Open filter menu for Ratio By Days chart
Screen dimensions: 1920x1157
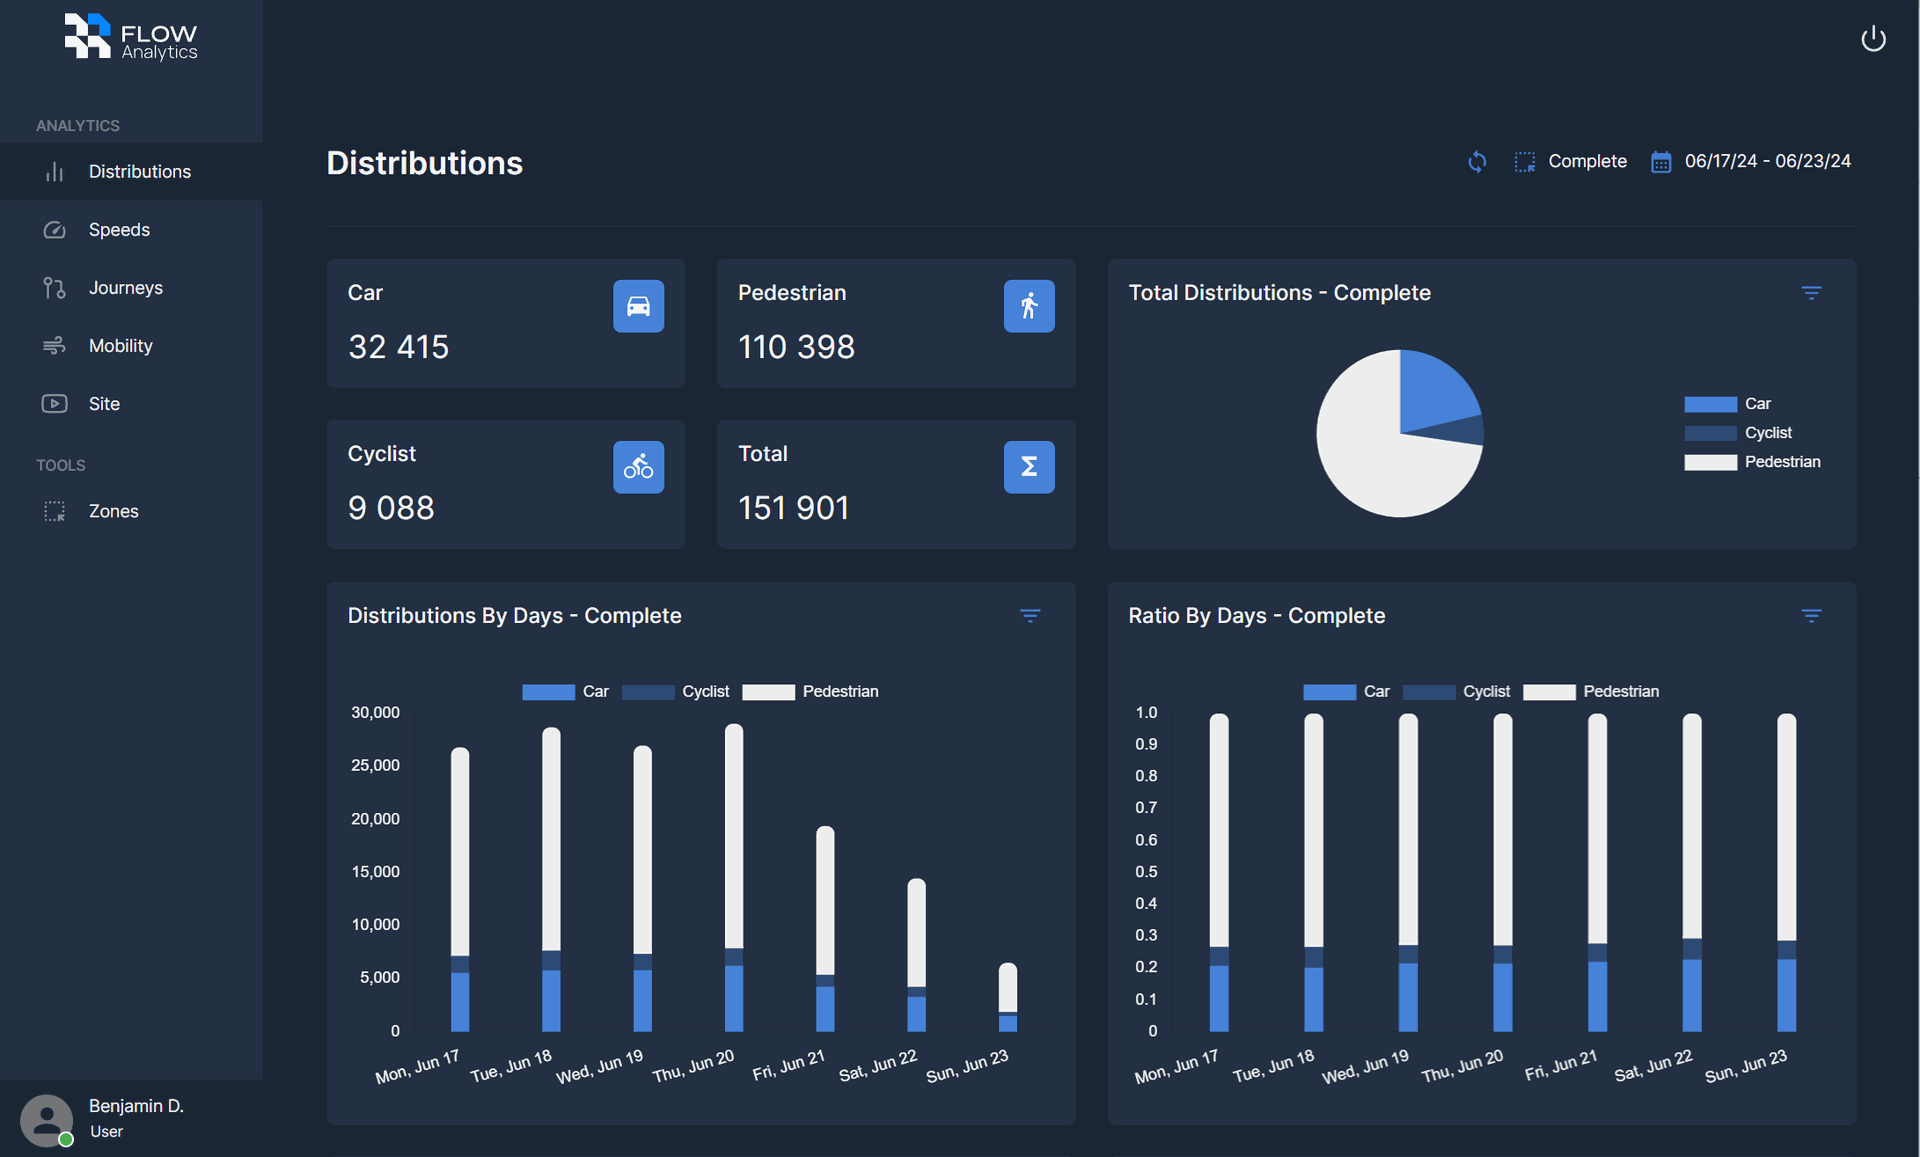click(1811, 616)
